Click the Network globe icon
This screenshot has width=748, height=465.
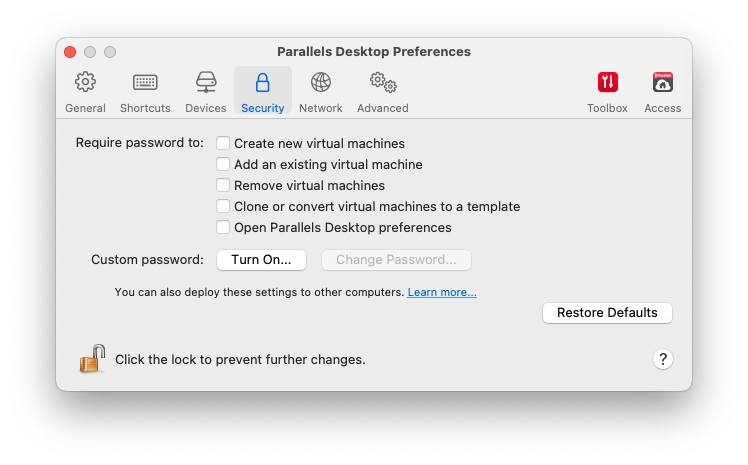coord(321,82)
